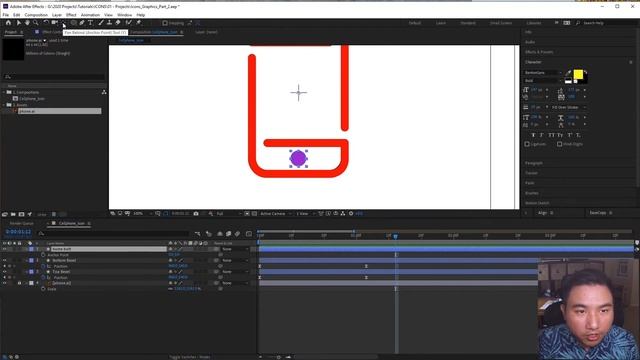
Task: Click the Faux Bold button
Action: [x=533, y=135]
